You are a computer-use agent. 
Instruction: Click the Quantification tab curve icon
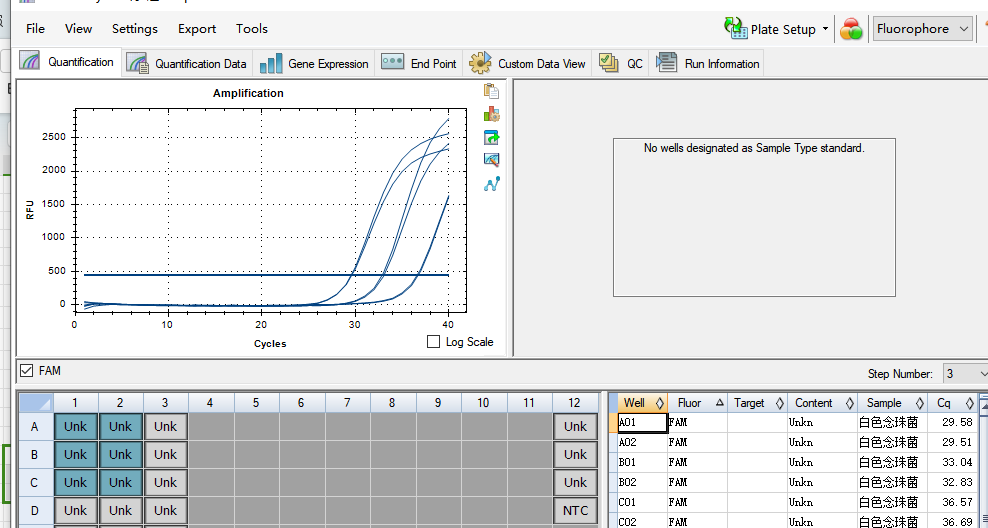coord(31,61)
